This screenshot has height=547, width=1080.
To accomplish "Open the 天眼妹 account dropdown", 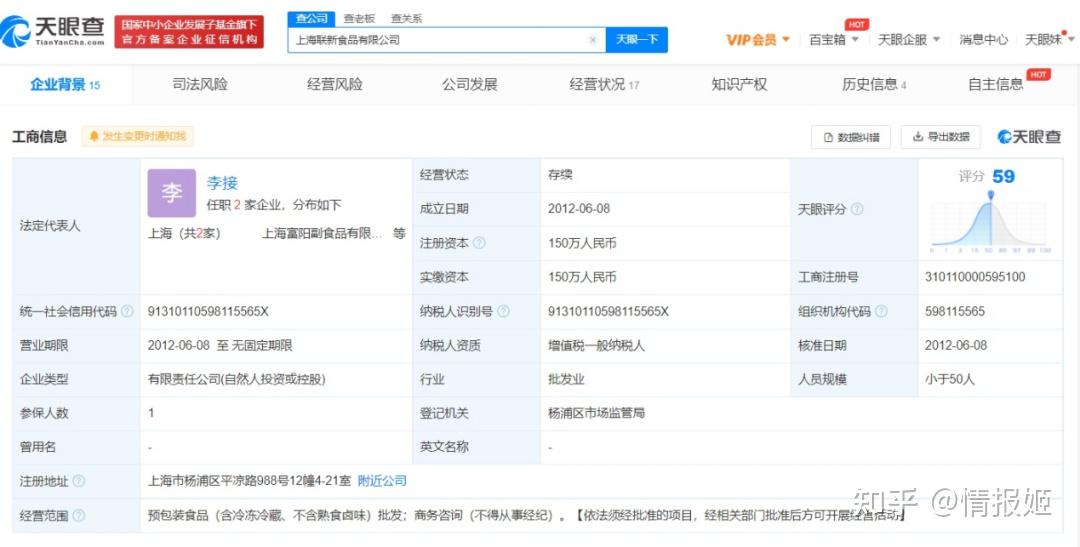I will [x=1049, y=40].
